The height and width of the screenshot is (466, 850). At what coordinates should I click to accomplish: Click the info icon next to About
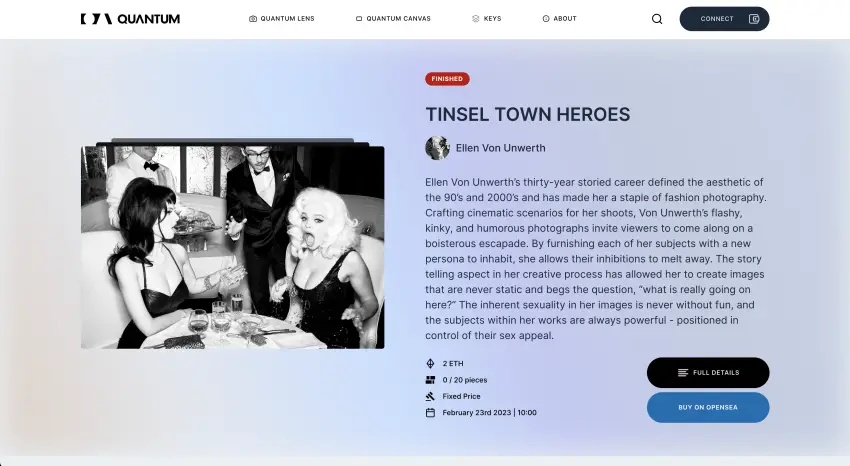546,18
